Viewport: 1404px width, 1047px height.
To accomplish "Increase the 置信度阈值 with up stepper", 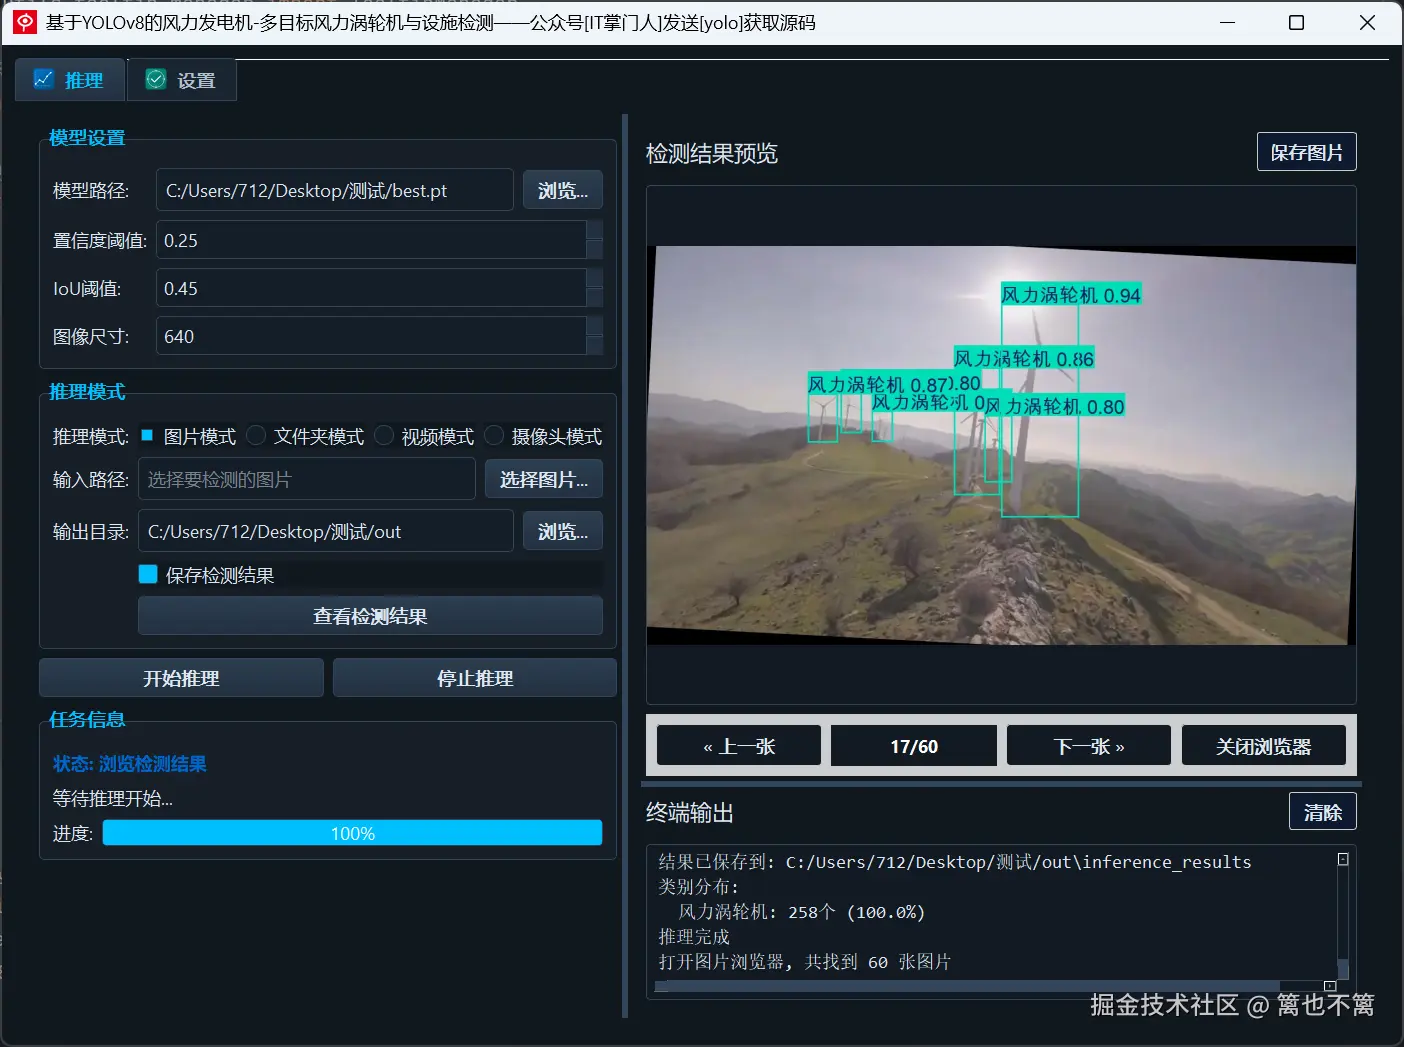I will [x=595, y=230].
